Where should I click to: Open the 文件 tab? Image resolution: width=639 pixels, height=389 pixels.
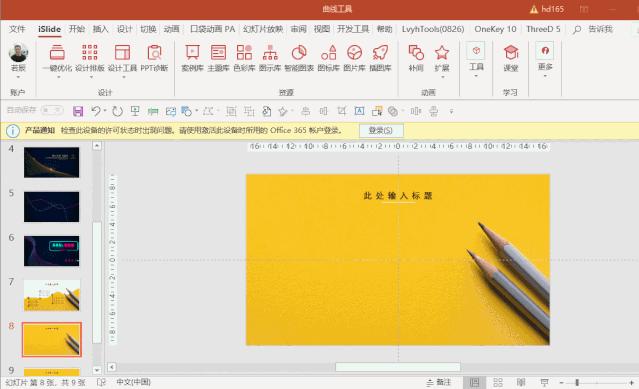[x=17, y=29]
